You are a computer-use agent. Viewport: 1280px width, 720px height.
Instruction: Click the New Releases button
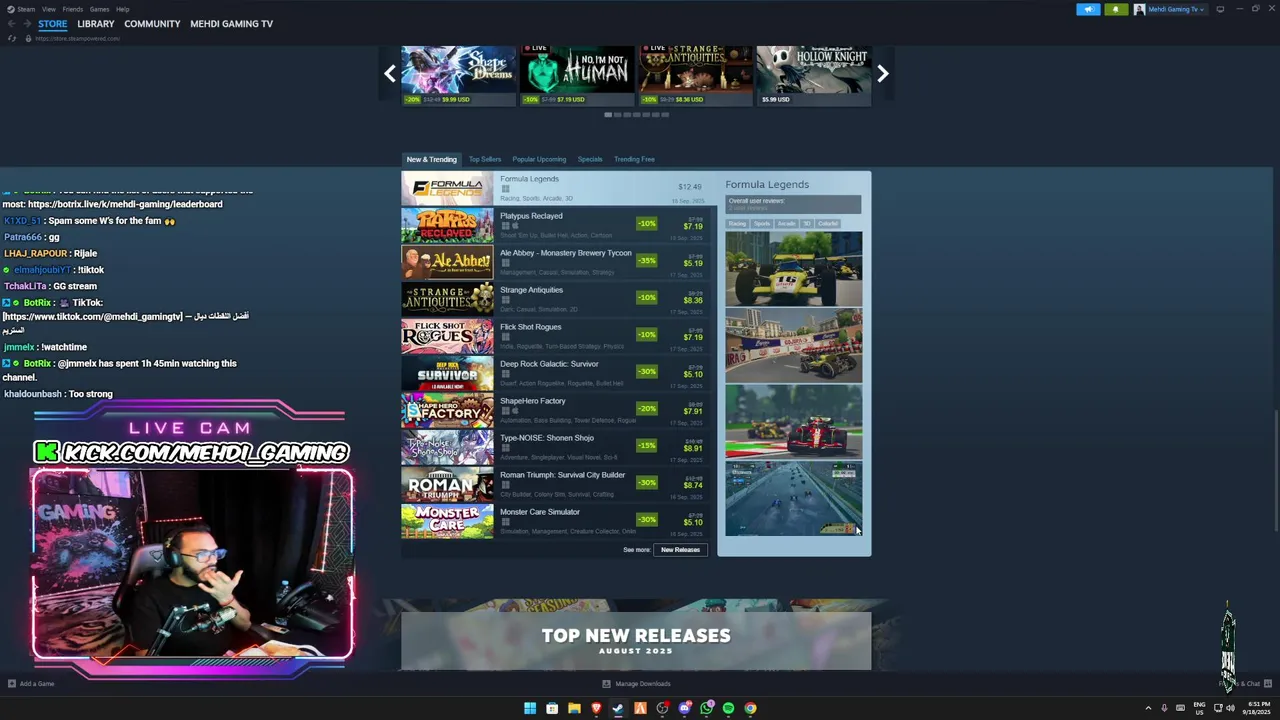pyautogui.click(x=680, y=550)
